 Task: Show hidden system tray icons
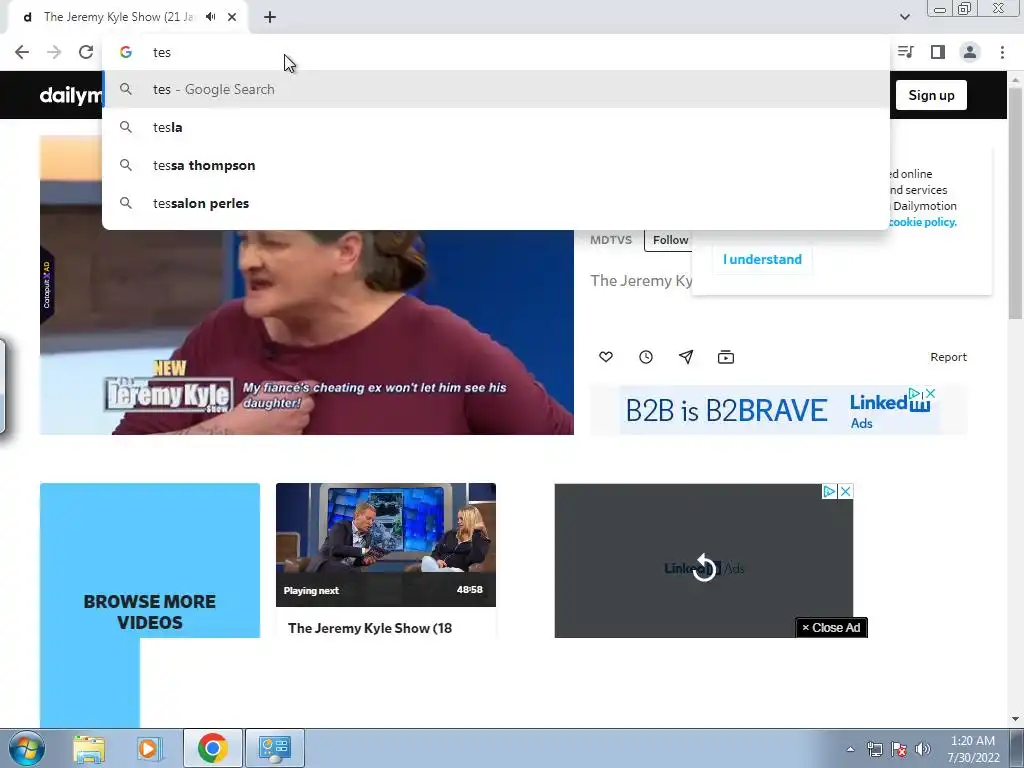(x=850, y=749)
